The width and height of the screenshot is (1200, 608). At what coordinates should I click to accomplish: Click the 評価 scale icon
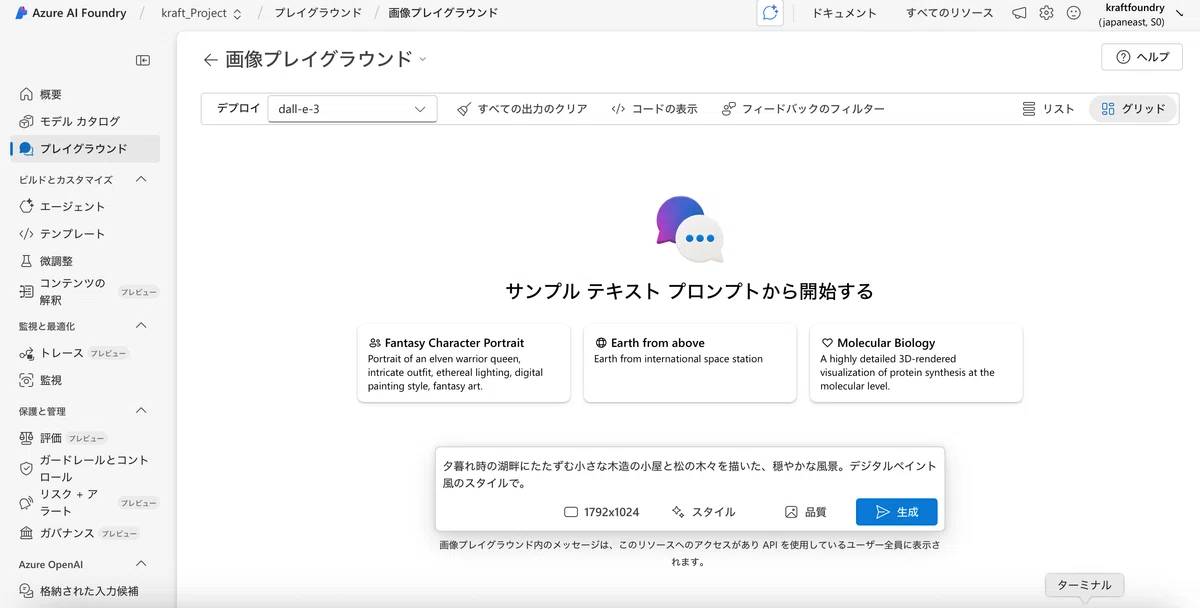[x=27, y=438]
